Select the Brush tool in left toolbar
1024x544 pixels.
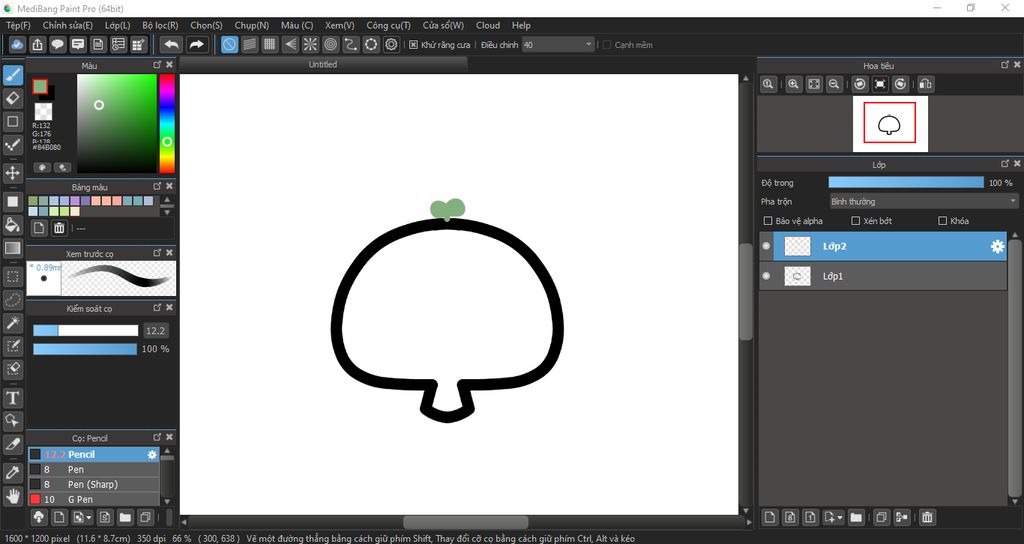click(x=12, y=75)
